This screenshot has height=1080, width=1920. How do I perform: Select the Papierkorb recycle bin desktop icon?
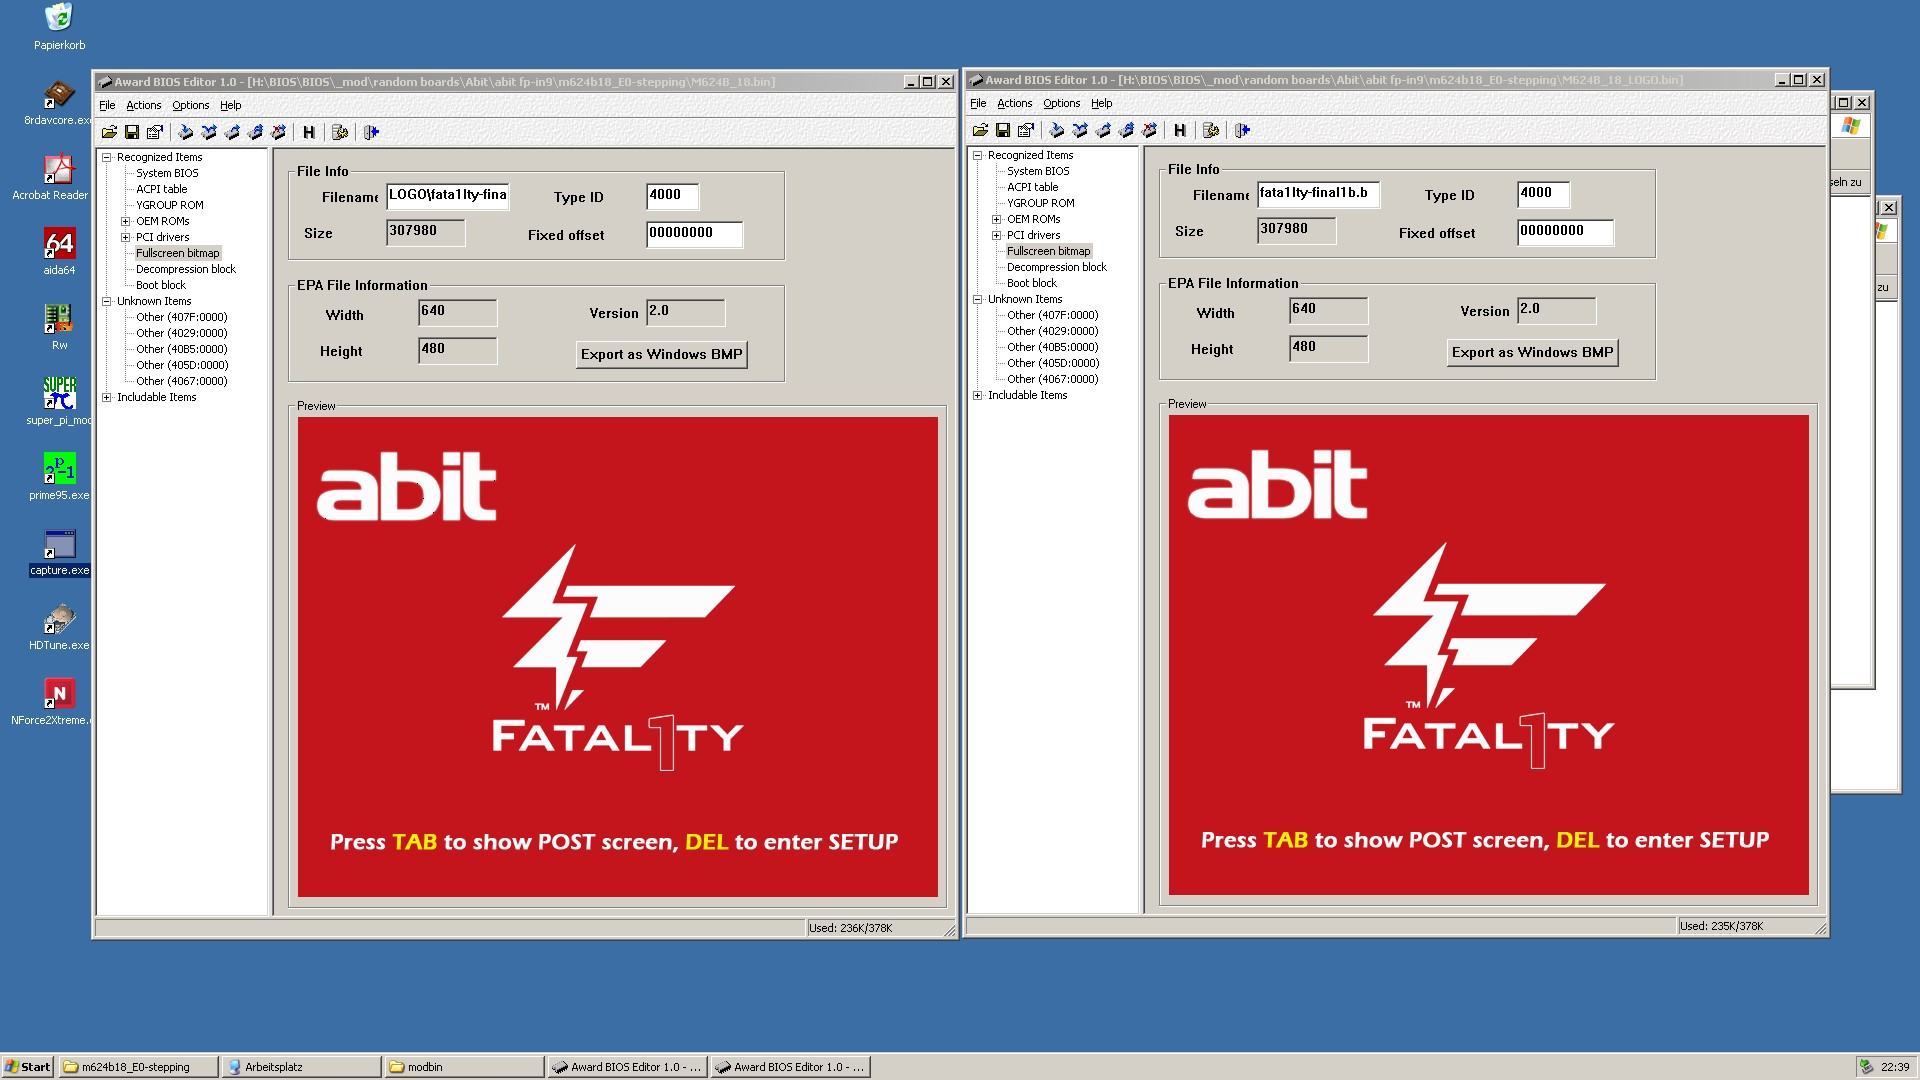click(x=59, y=27)
